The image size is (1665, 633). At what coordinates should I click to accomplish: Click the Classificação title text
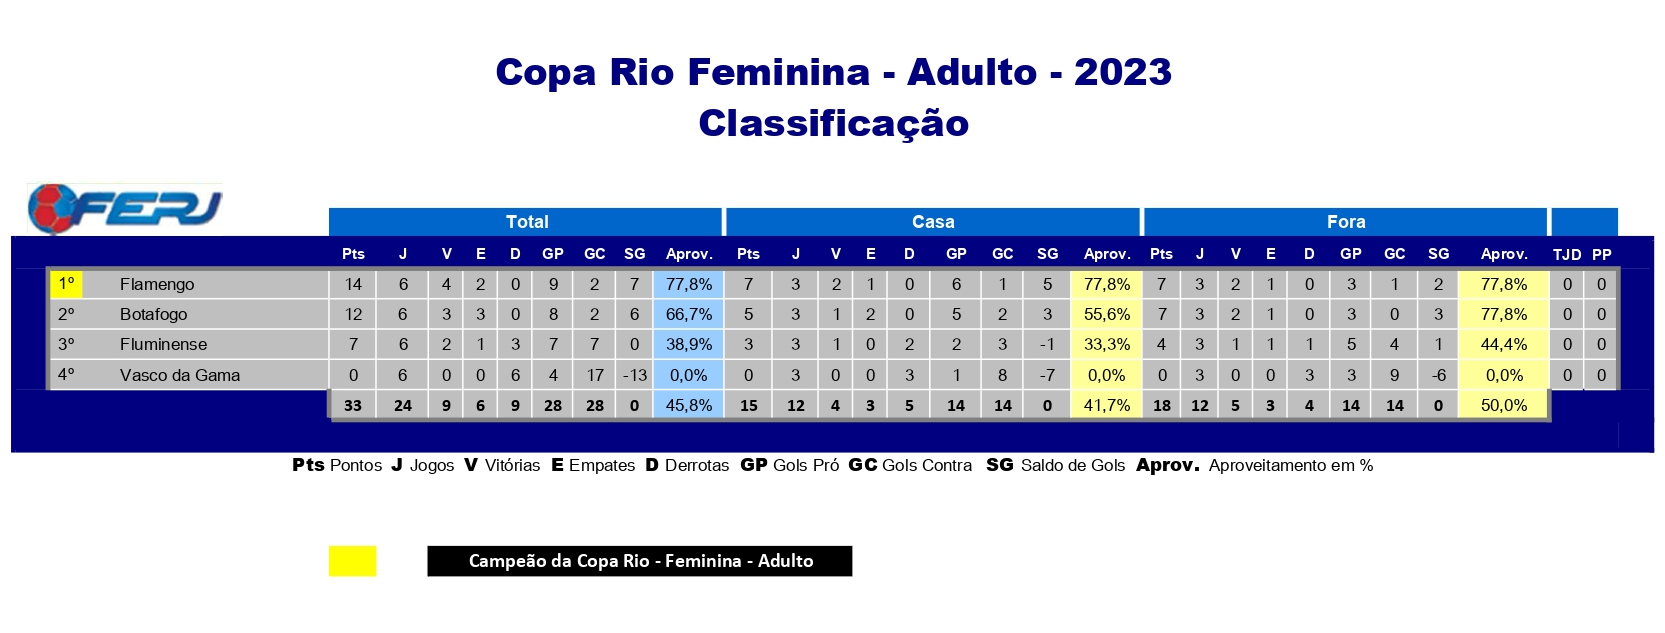coord(833,123)
